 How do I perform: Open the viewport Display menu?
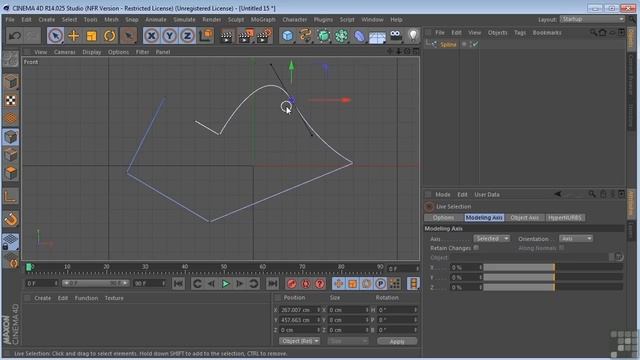(91, 52)
